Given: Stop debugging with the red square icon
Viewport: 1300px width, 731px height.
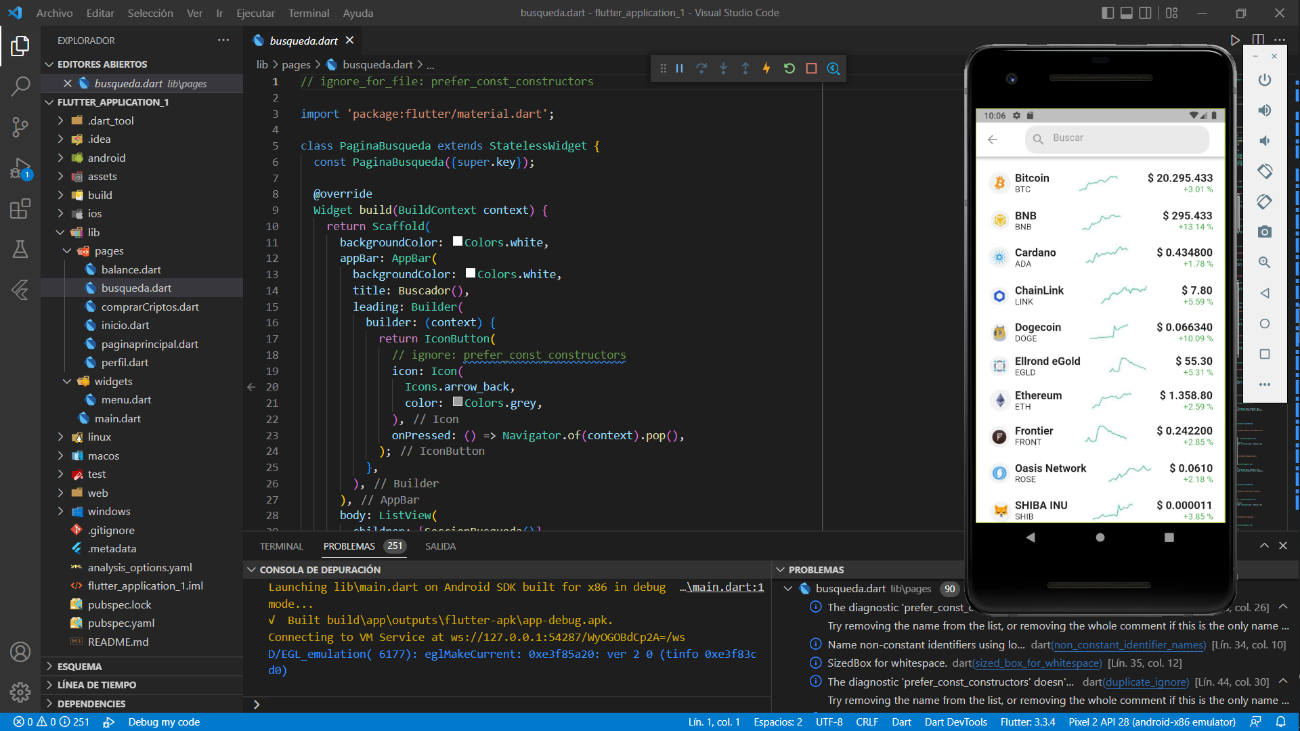Looking at the screenshot, I should tap(811, 68).
